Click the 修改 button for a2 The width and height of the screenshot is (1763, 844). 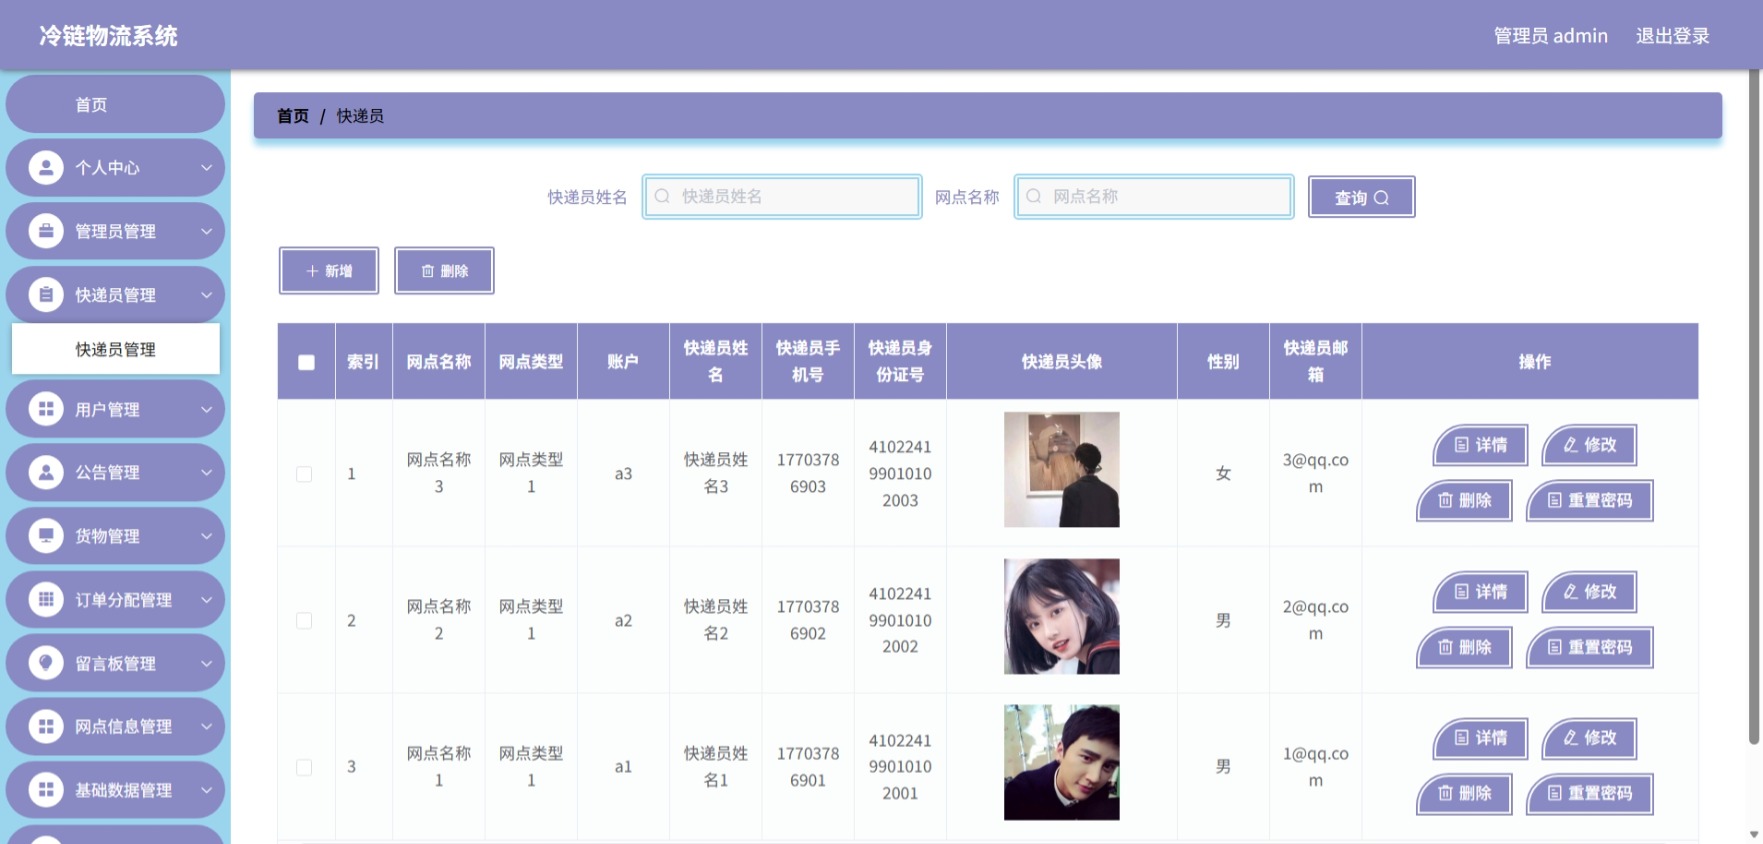(x=1589, y=592)
